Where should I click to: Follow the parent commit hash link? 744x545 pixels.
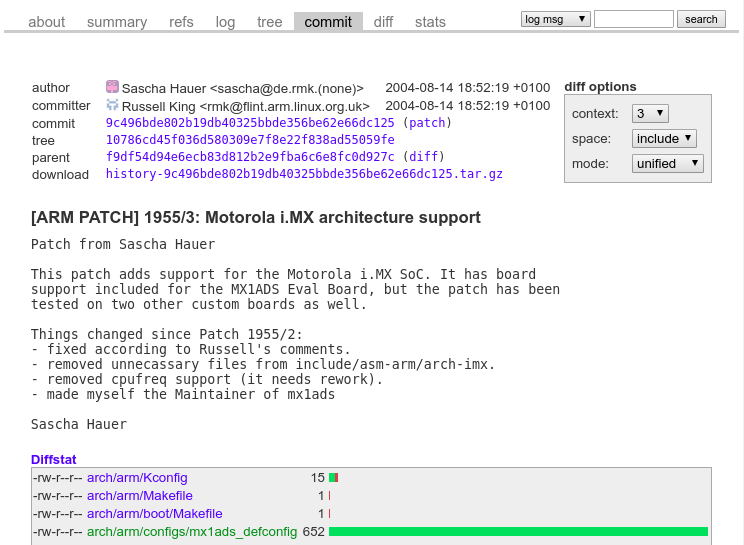250,157
